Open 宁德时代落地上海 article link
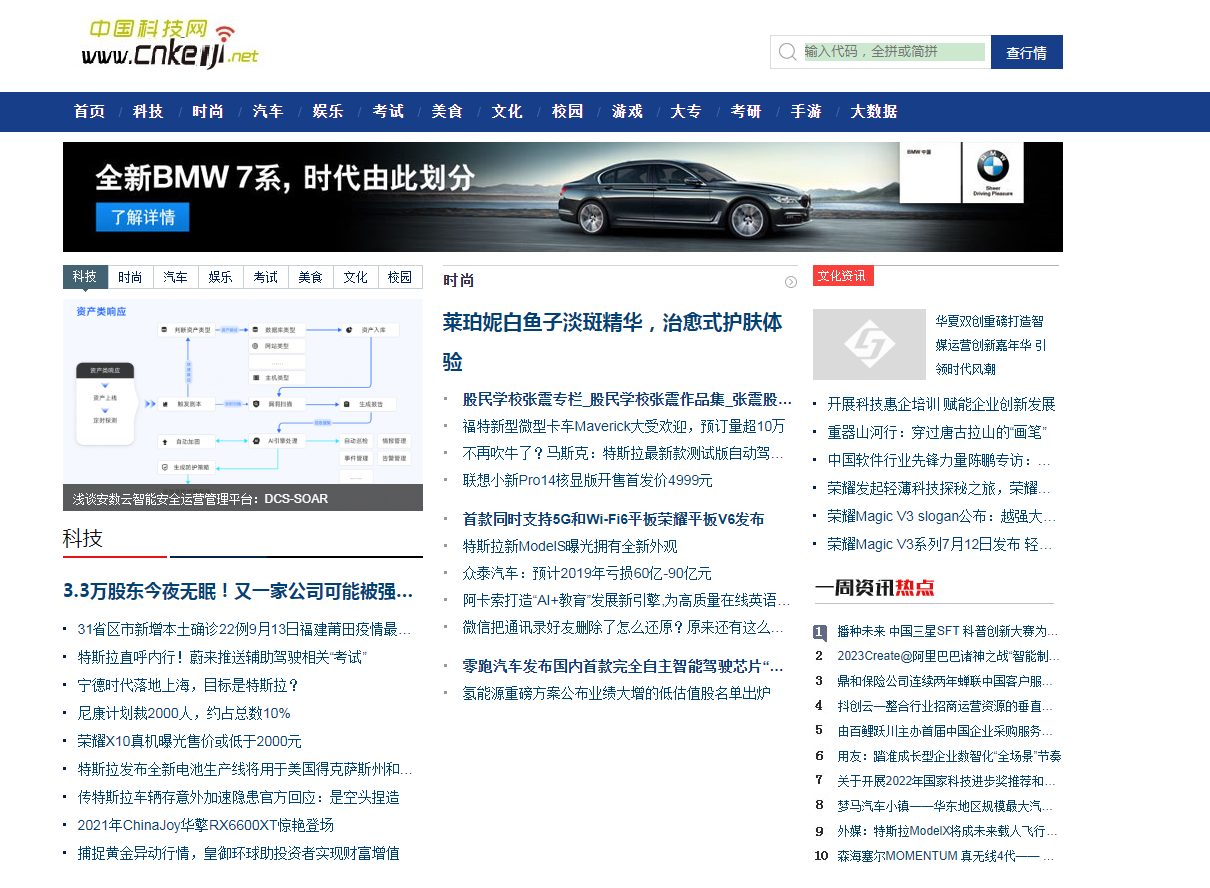 188,685
